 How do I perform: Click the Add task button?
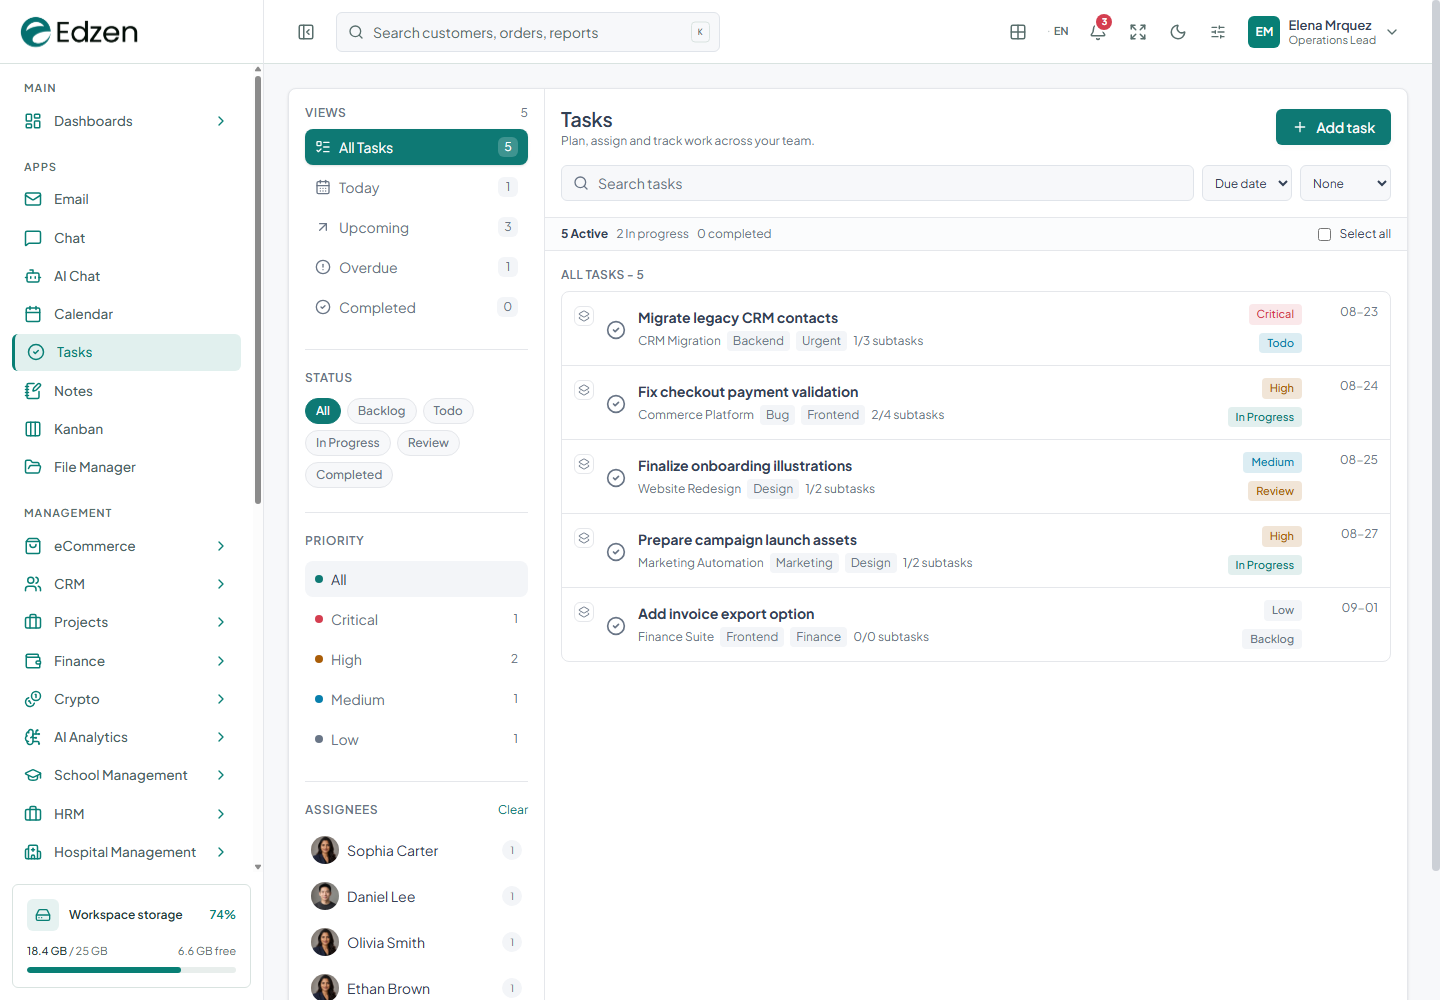1333,127
